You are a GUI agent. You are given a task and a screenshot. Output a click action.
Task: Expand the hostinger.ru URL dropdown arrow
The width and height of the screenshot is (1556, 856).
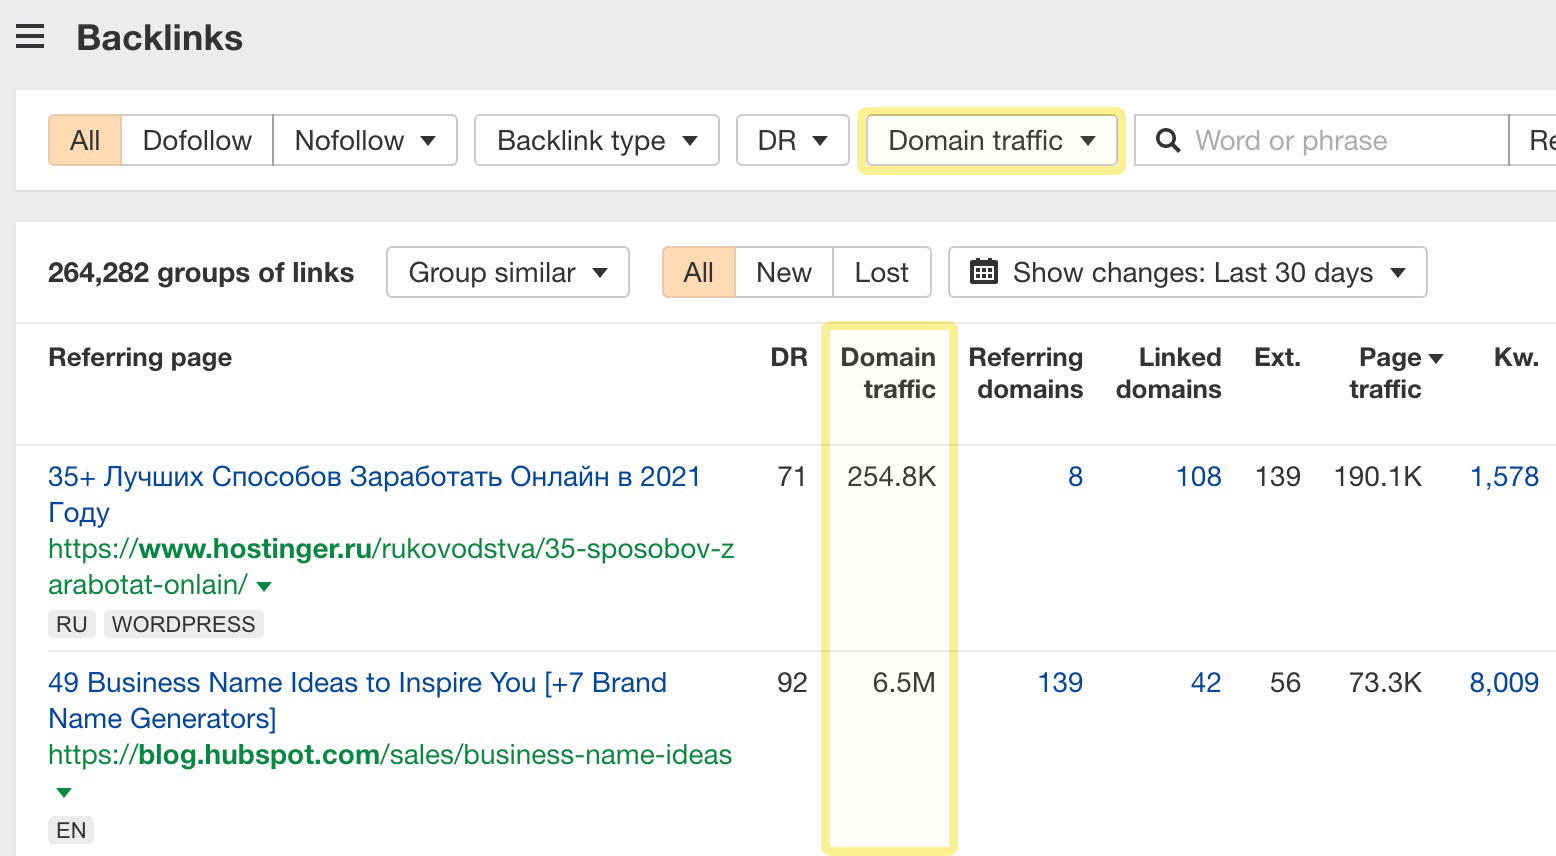click(264, 586)
